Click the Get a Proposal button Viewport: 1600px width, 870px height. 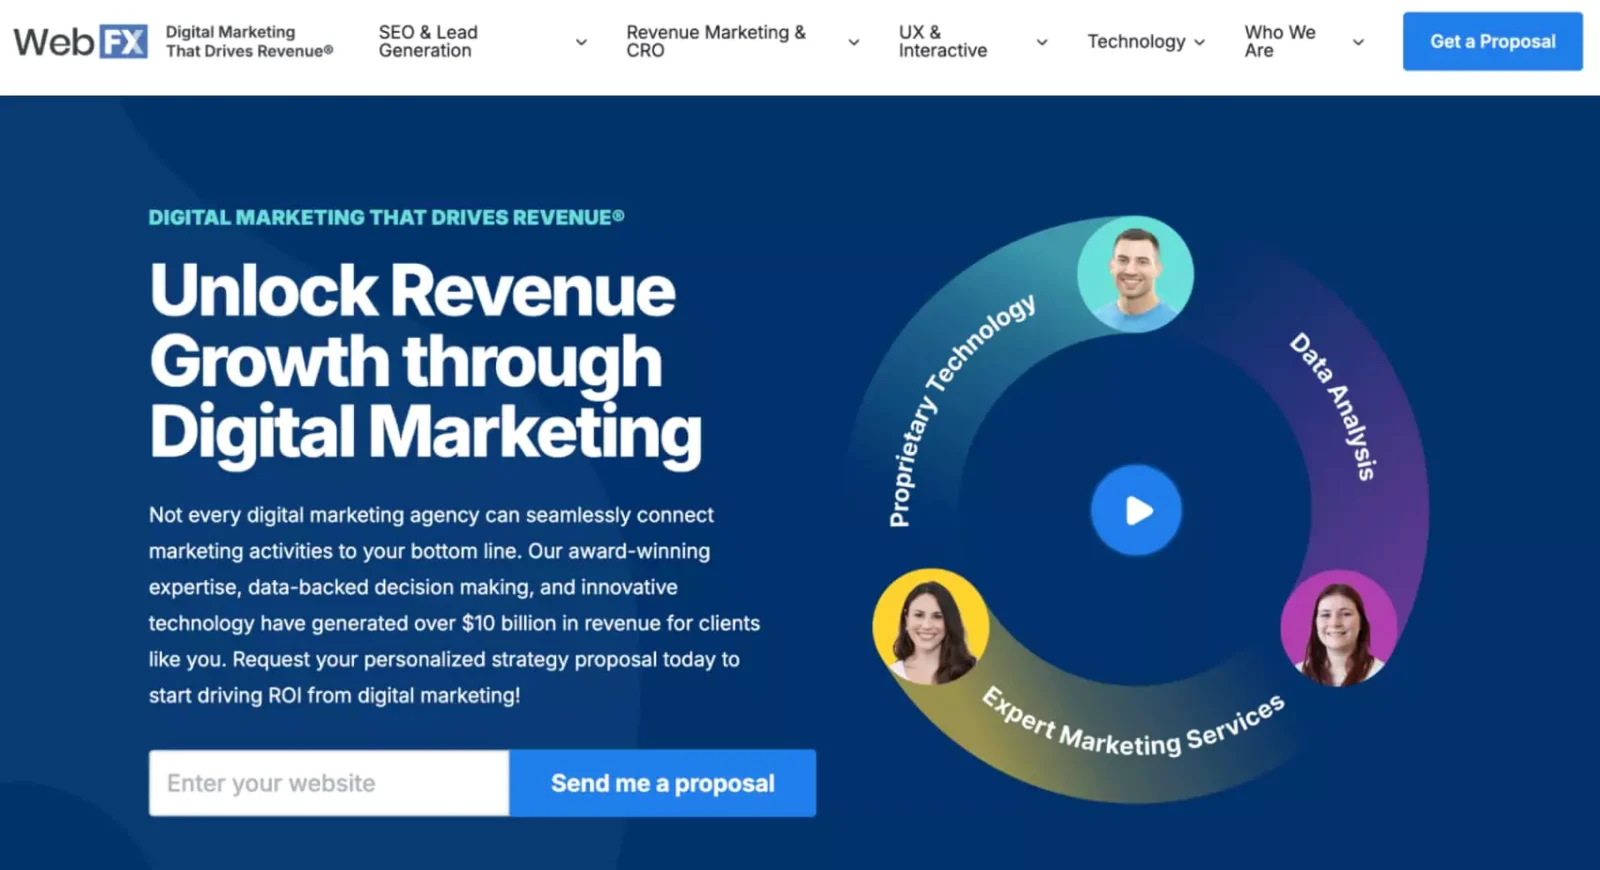point(1491,42)
